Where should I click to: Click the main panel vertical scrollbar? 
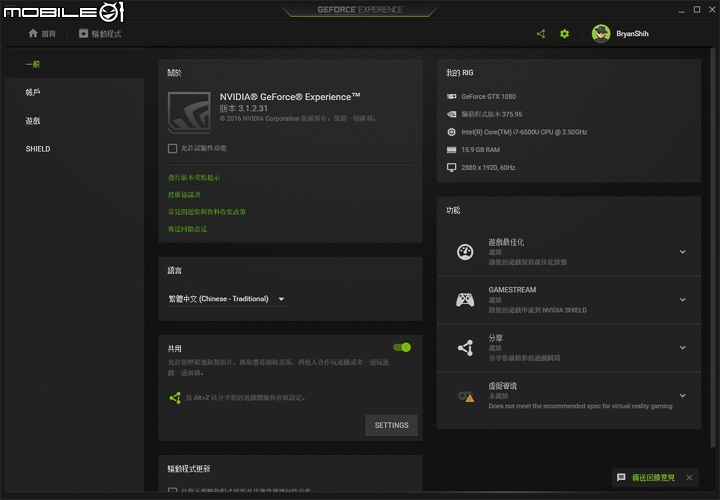click(713, 248)
